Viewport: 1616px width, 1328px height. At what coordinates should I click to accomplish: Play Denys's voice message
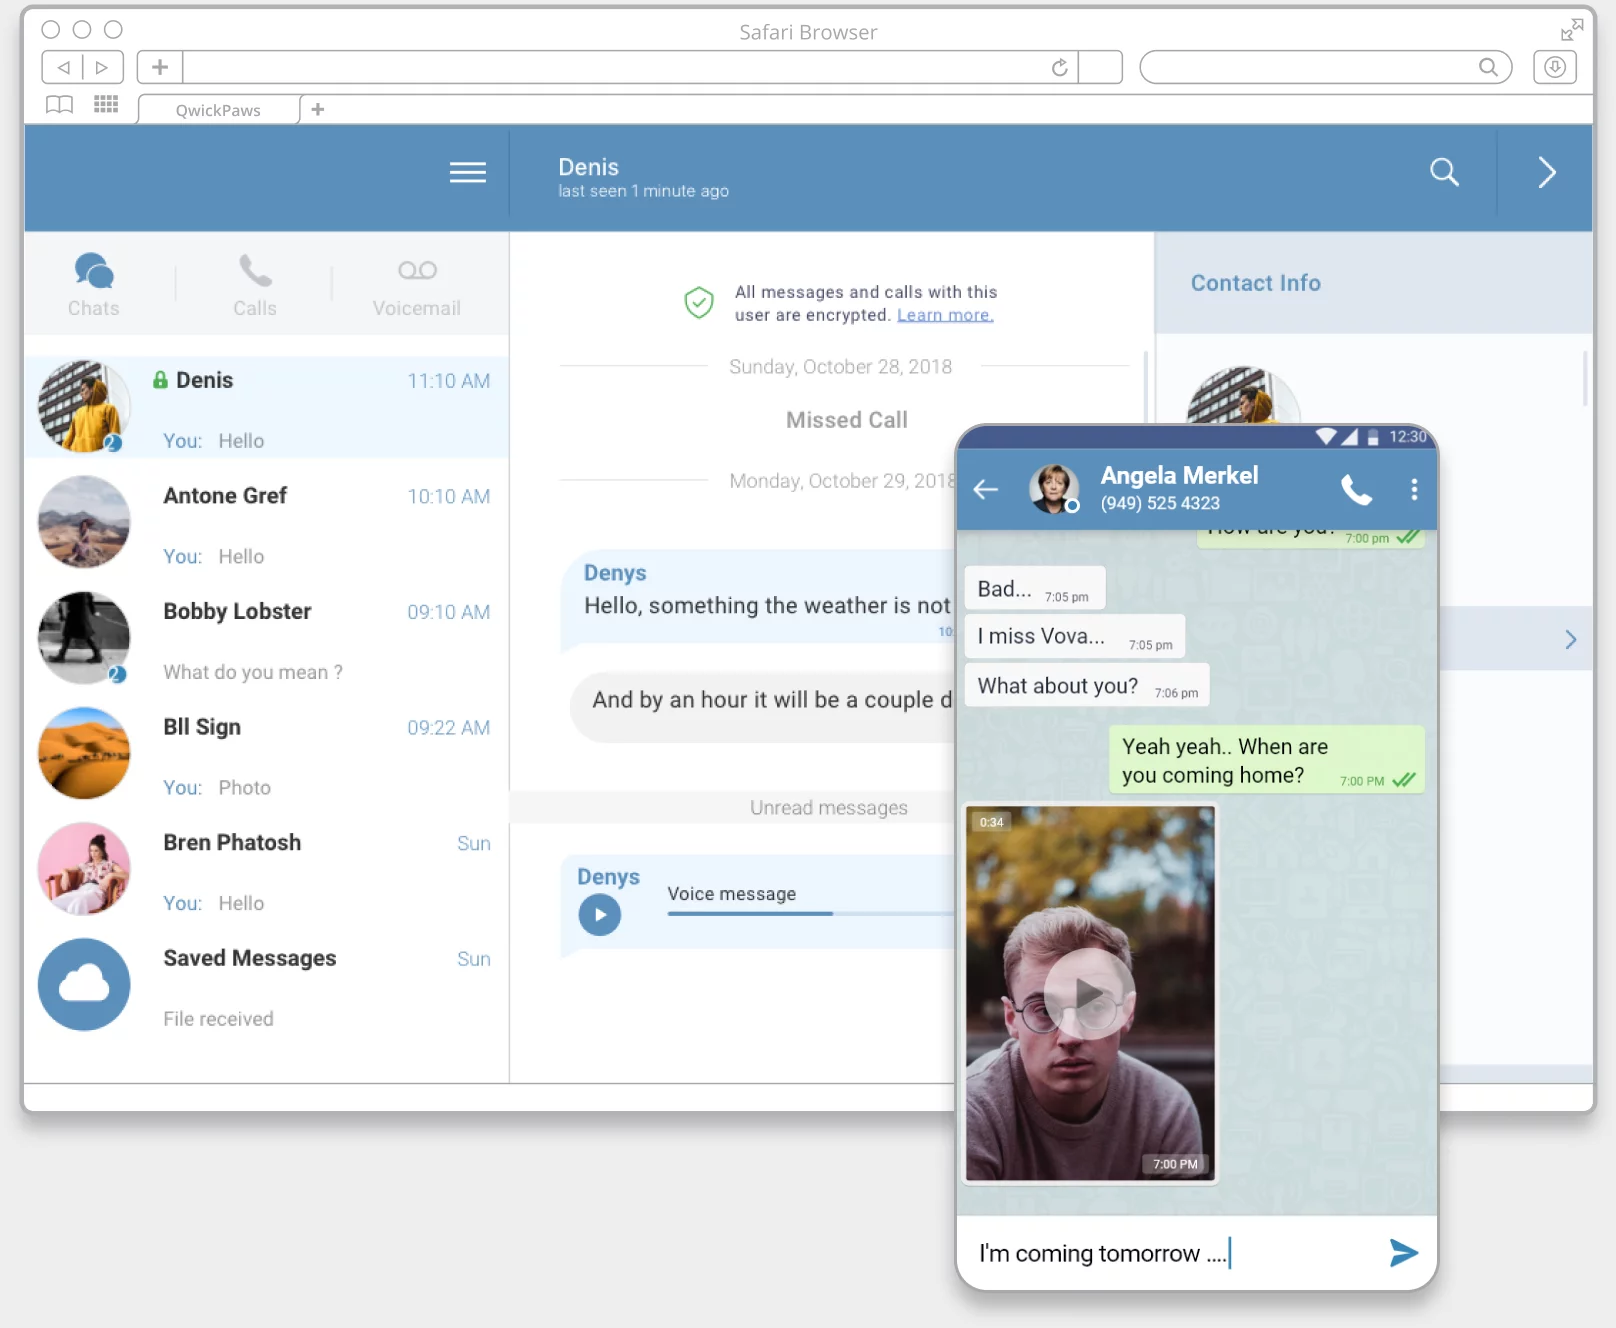point(600,914)
